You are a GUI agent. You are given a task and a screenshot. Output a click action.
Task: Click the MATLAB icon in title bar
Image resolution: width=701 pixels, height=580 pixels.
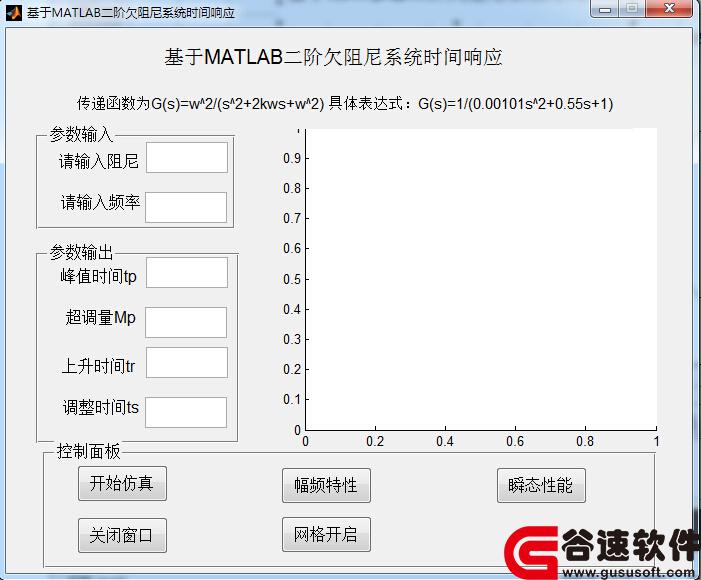pyautogui.click(x=14, y=13)
